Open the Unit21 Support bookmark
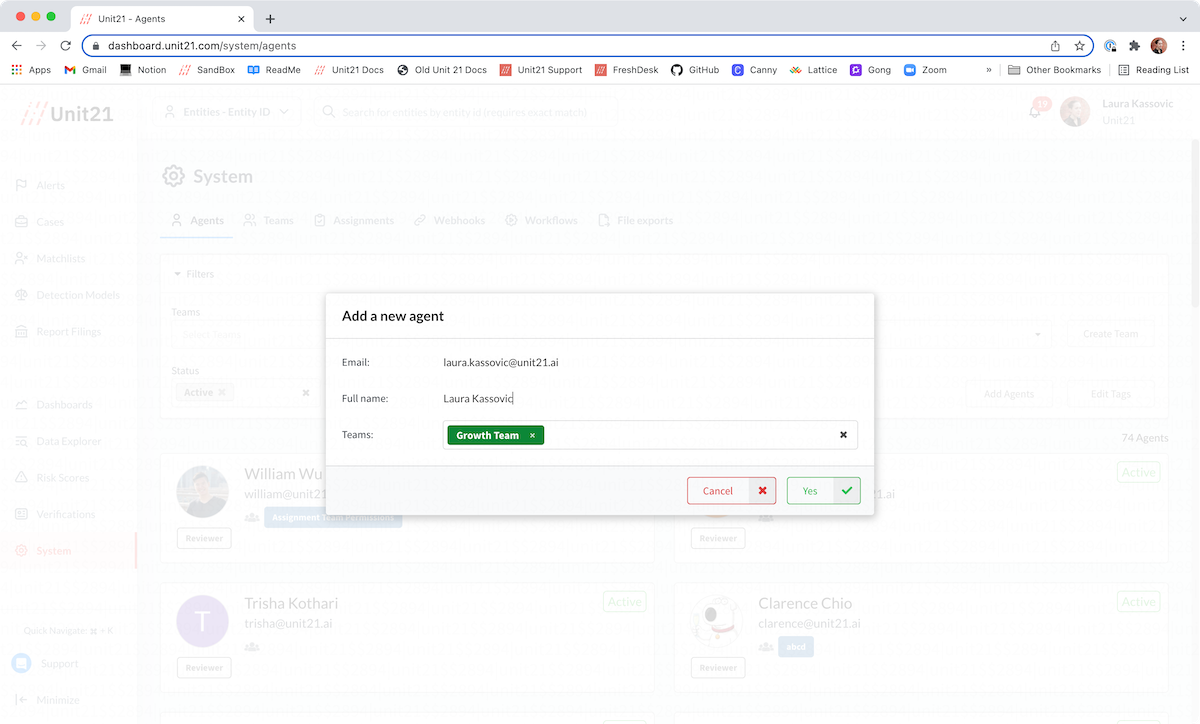 540,70
